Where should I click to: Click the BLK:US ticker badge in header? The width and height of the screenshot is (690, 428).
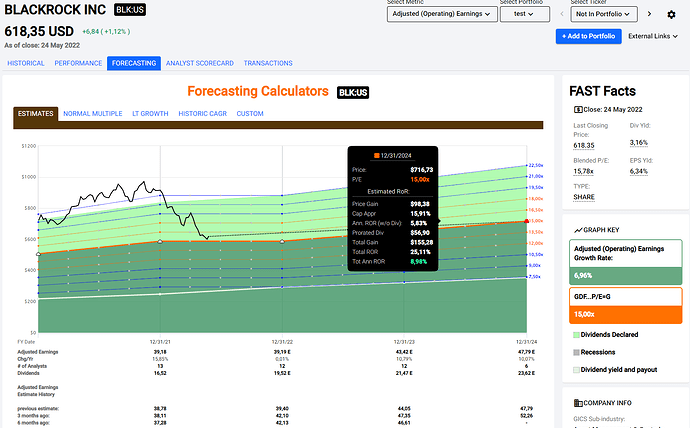(x=130, y=10)
